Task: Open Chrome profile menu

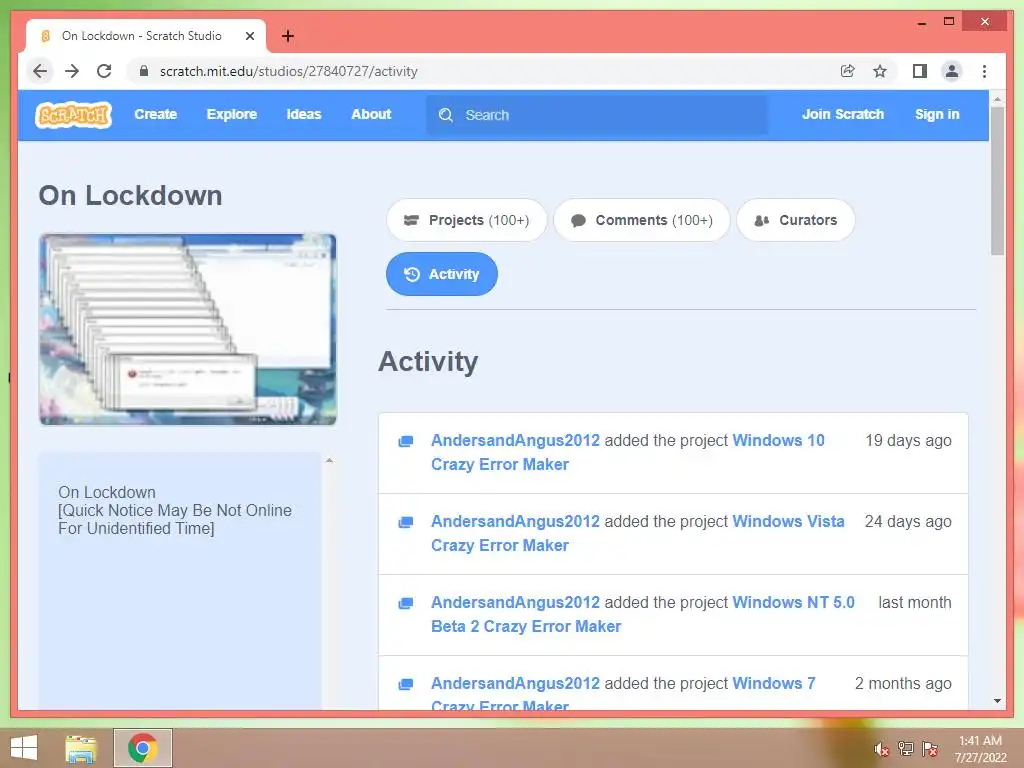Action: pos(952,71)
